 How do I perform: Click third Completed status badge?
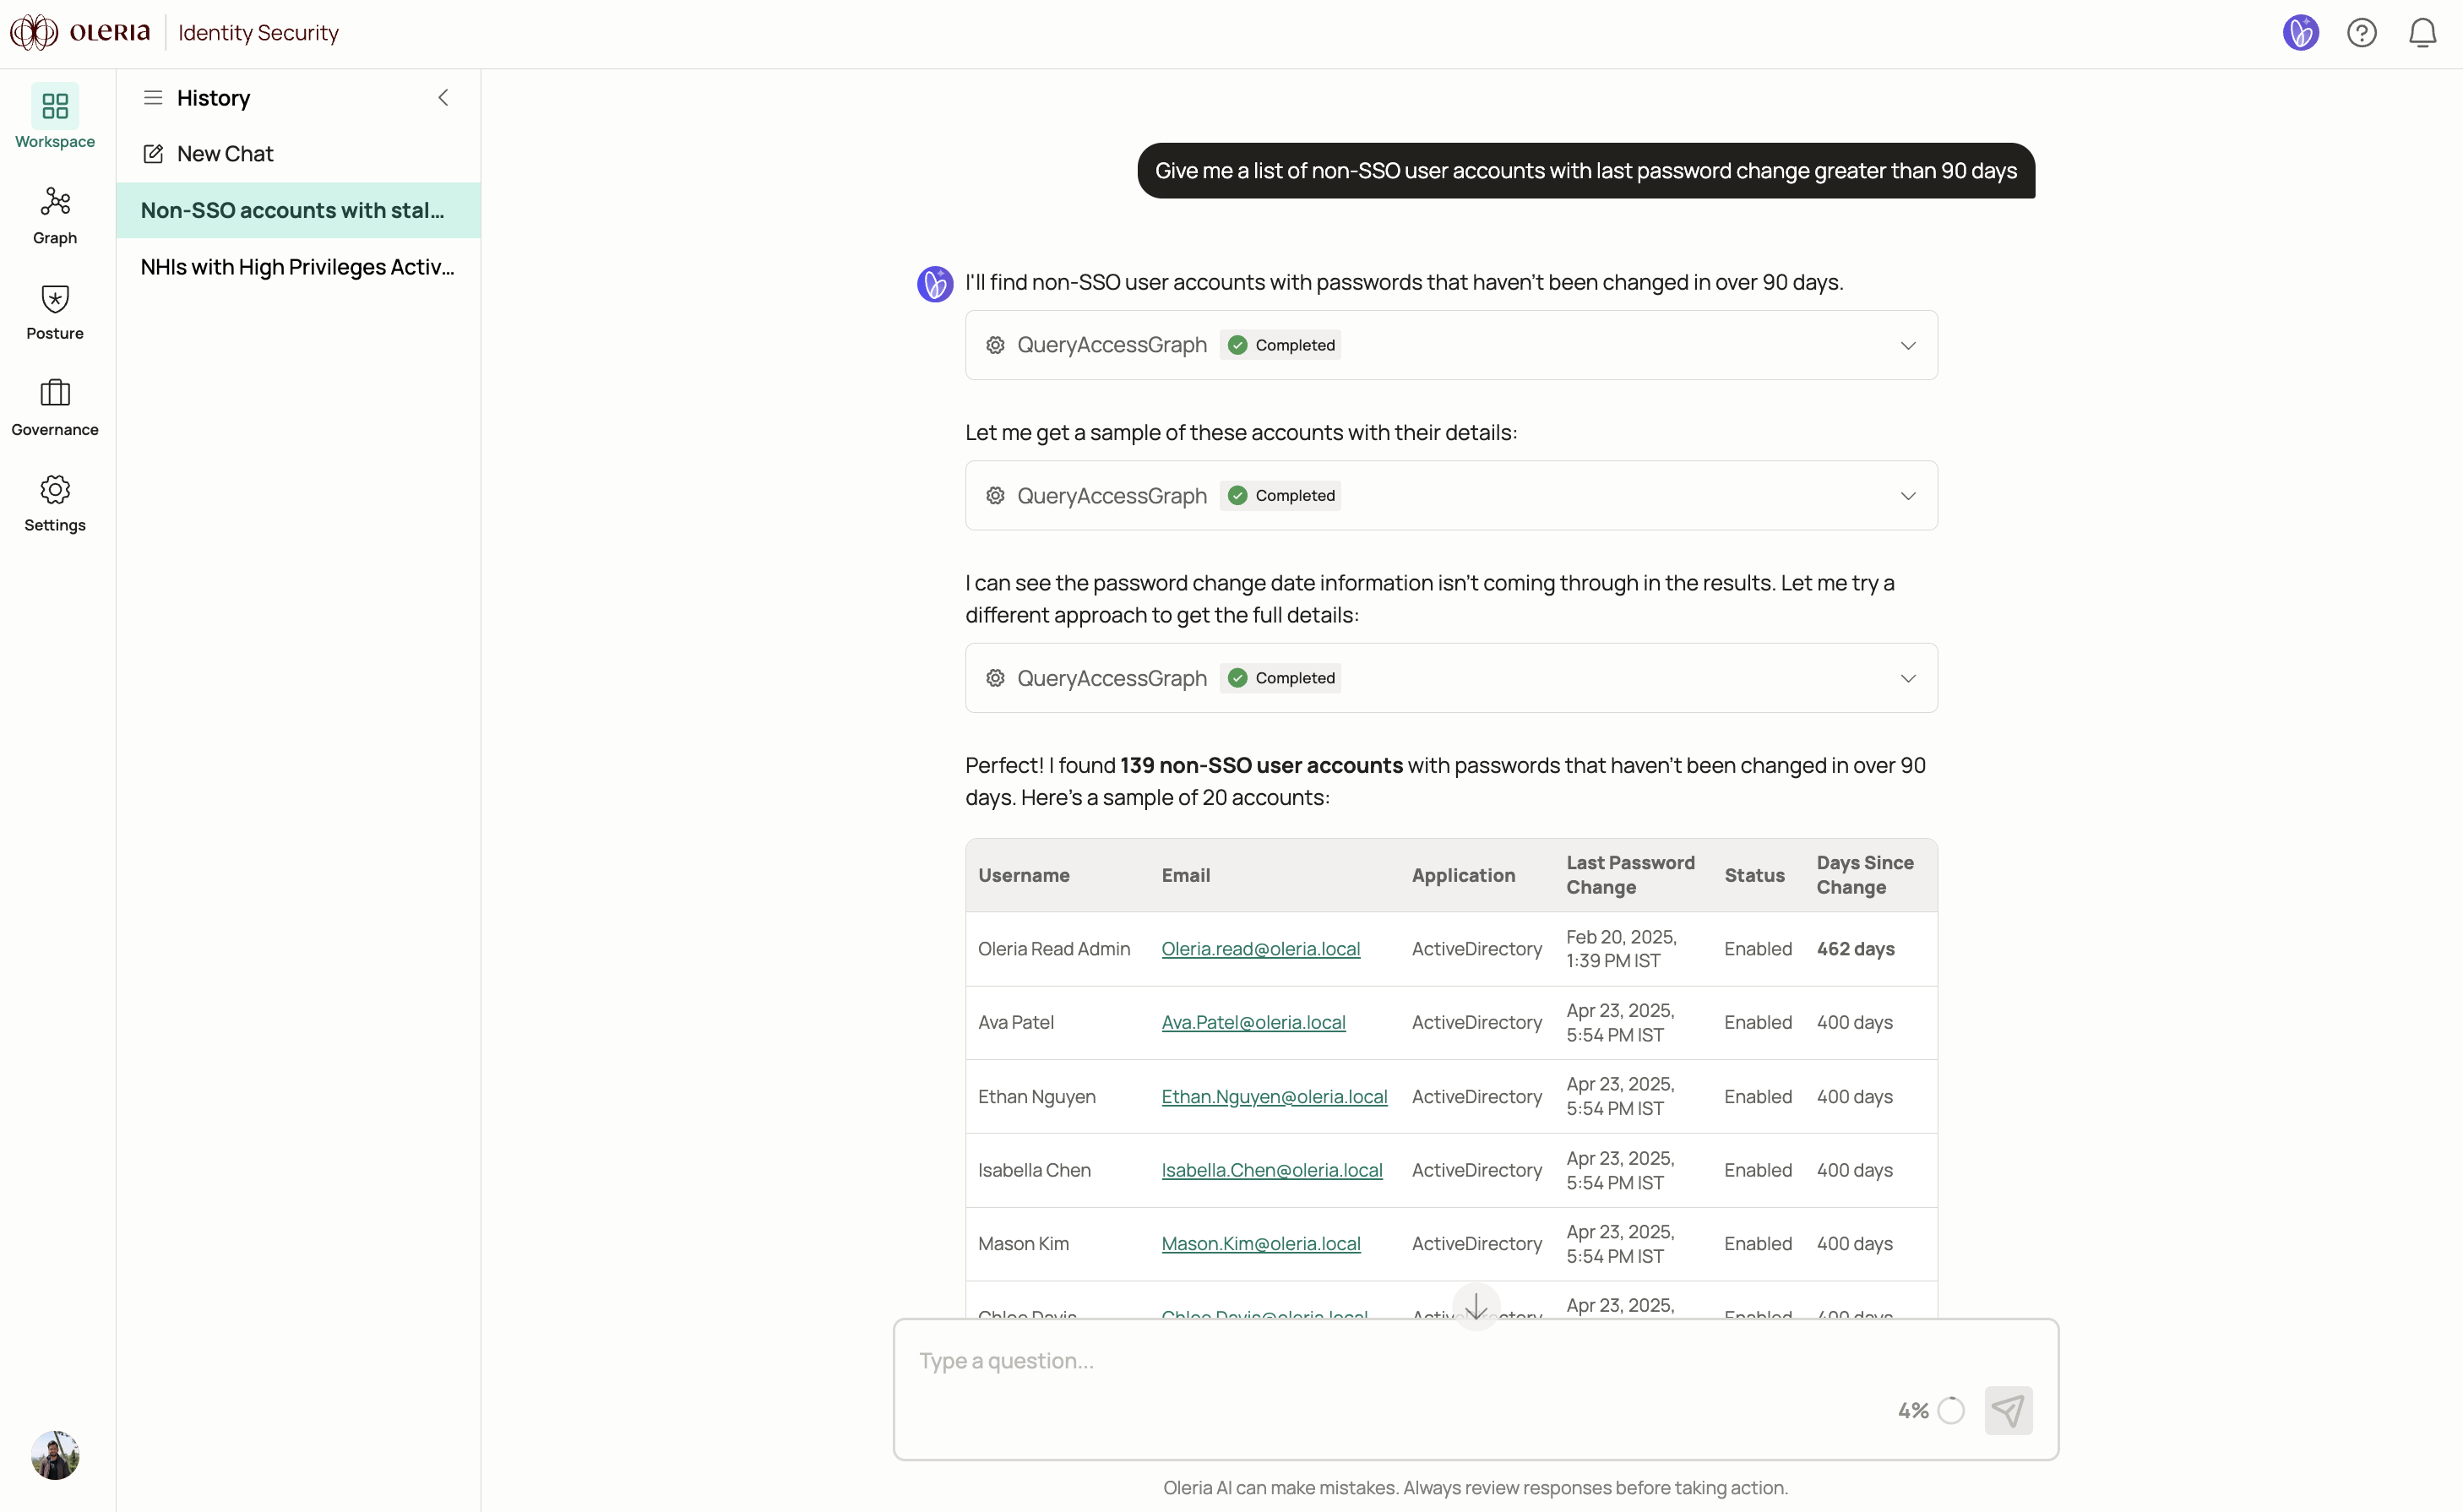click(x=1280, y=678)
